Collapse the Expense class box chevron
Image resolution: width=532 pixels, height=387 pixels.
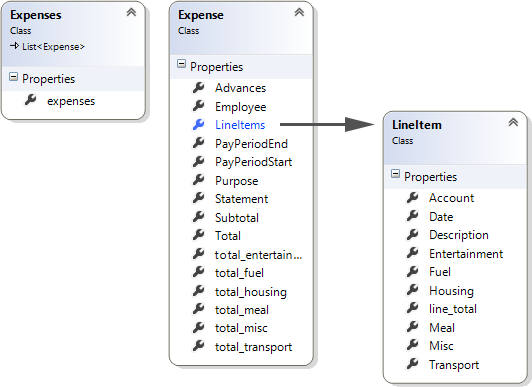tap(299, 13)
